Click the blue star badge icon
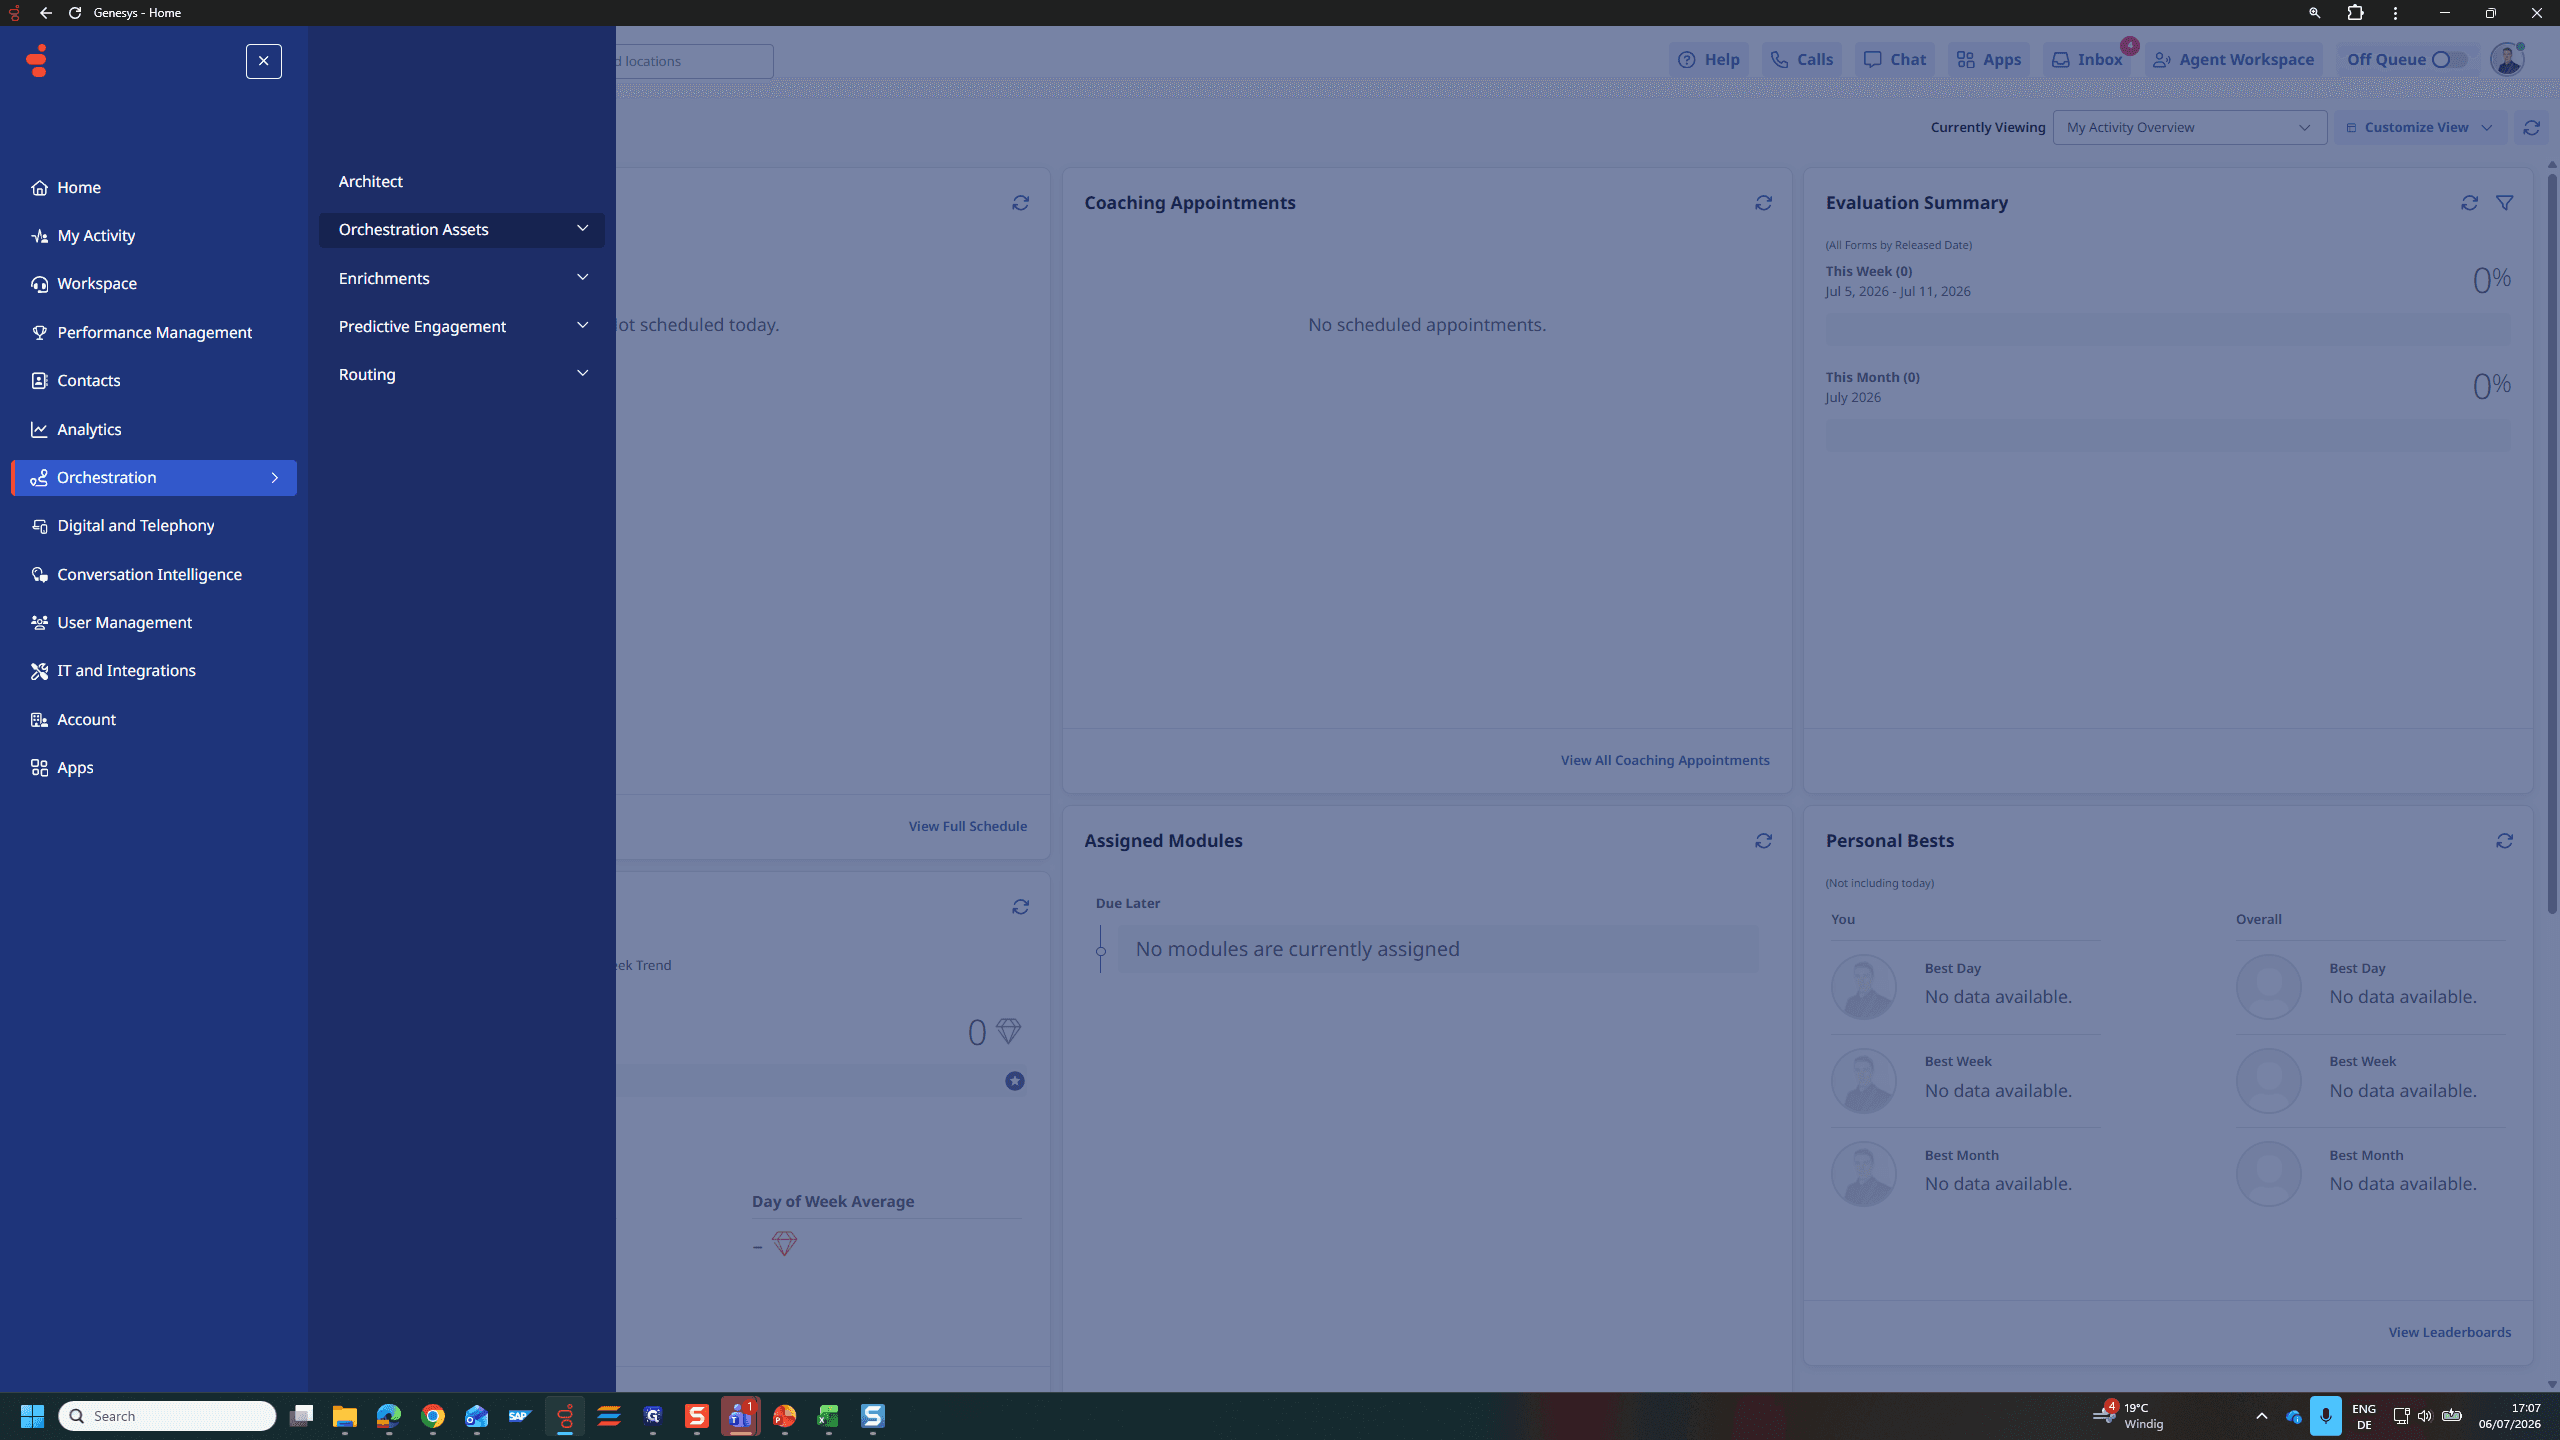This screenshot has height=1440, width=2560. coord(1015,1081)
